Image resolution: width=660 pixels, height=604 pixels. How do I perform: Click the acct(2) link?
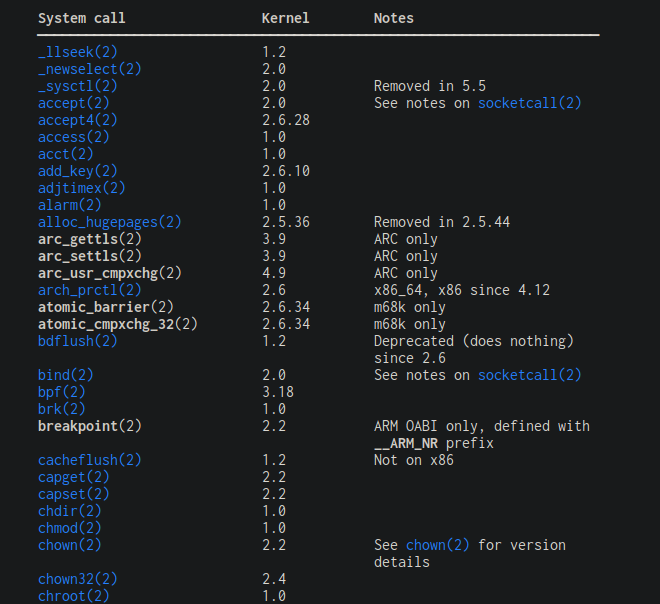pyautogui.click(x=66, y=154)
